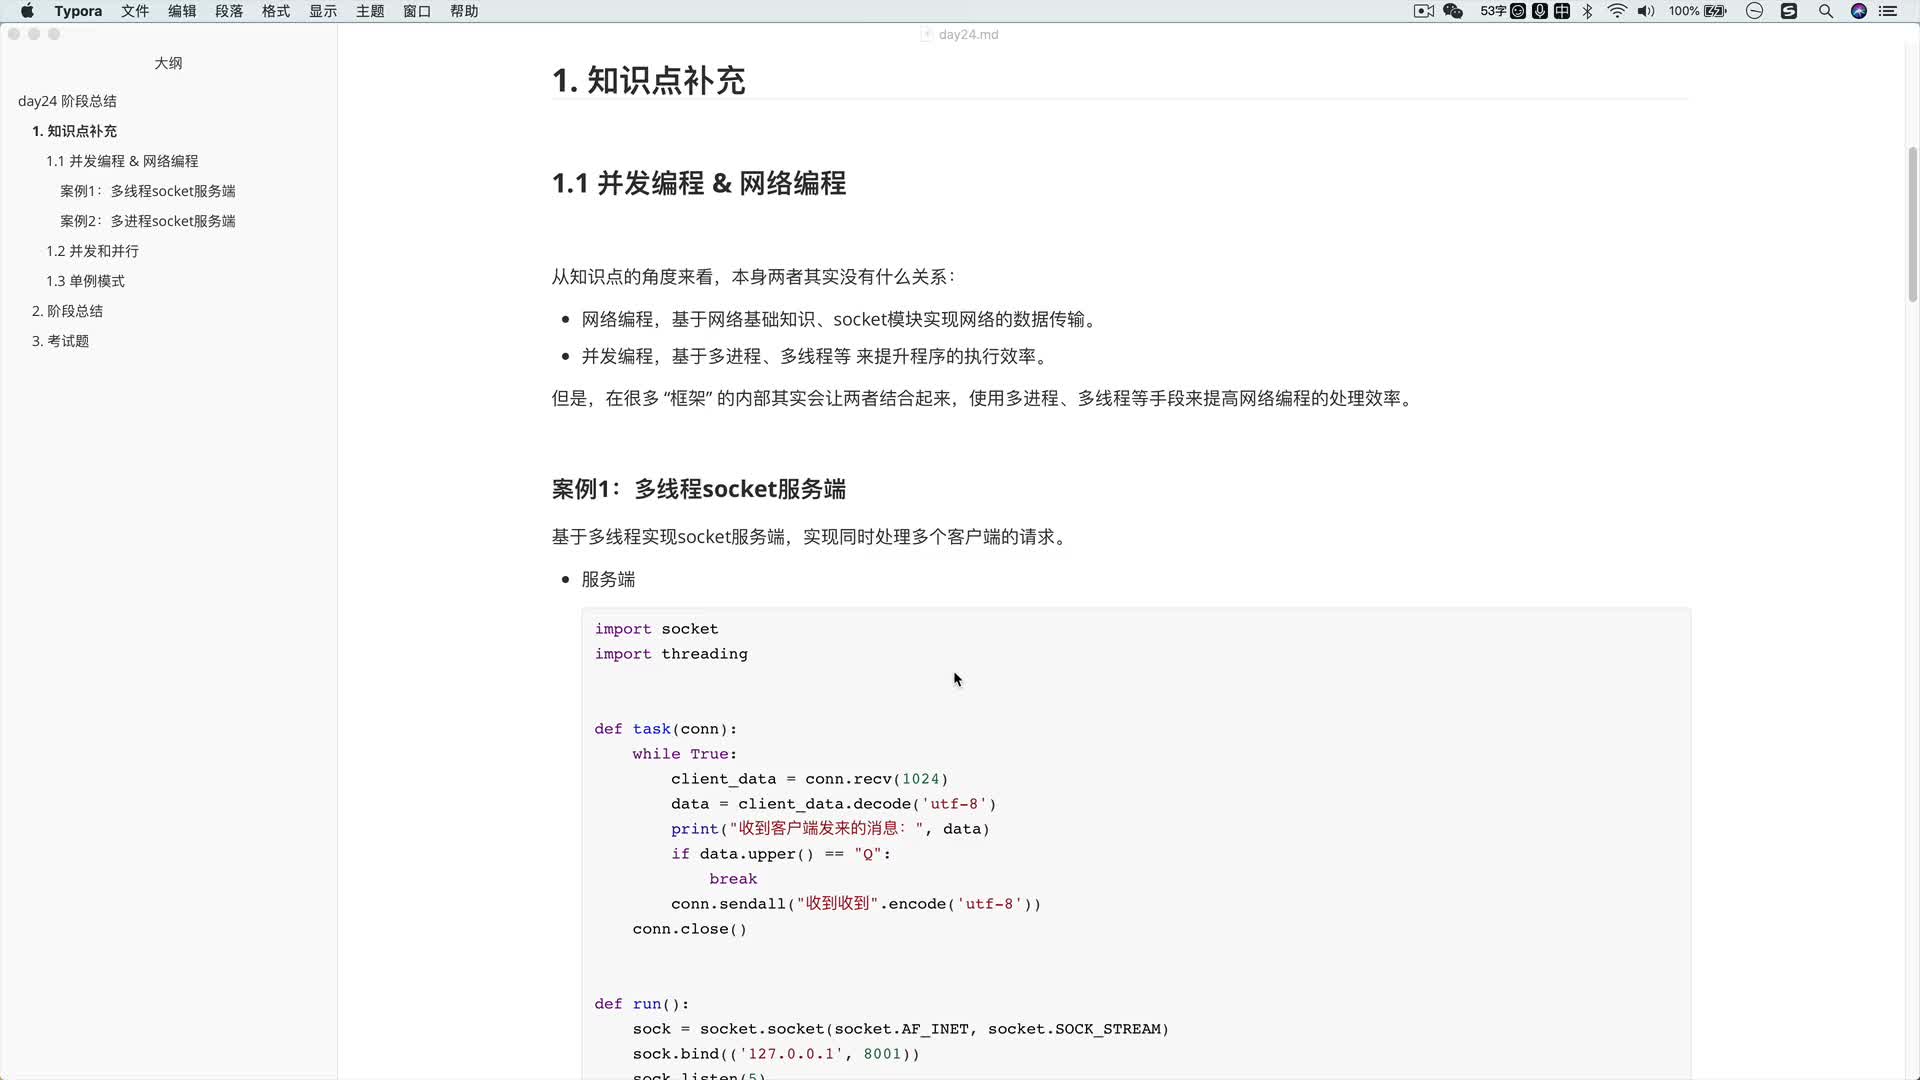Click the 服务端 bullet item
This screenshot has width=1920, height=1080.
(608, 579)
